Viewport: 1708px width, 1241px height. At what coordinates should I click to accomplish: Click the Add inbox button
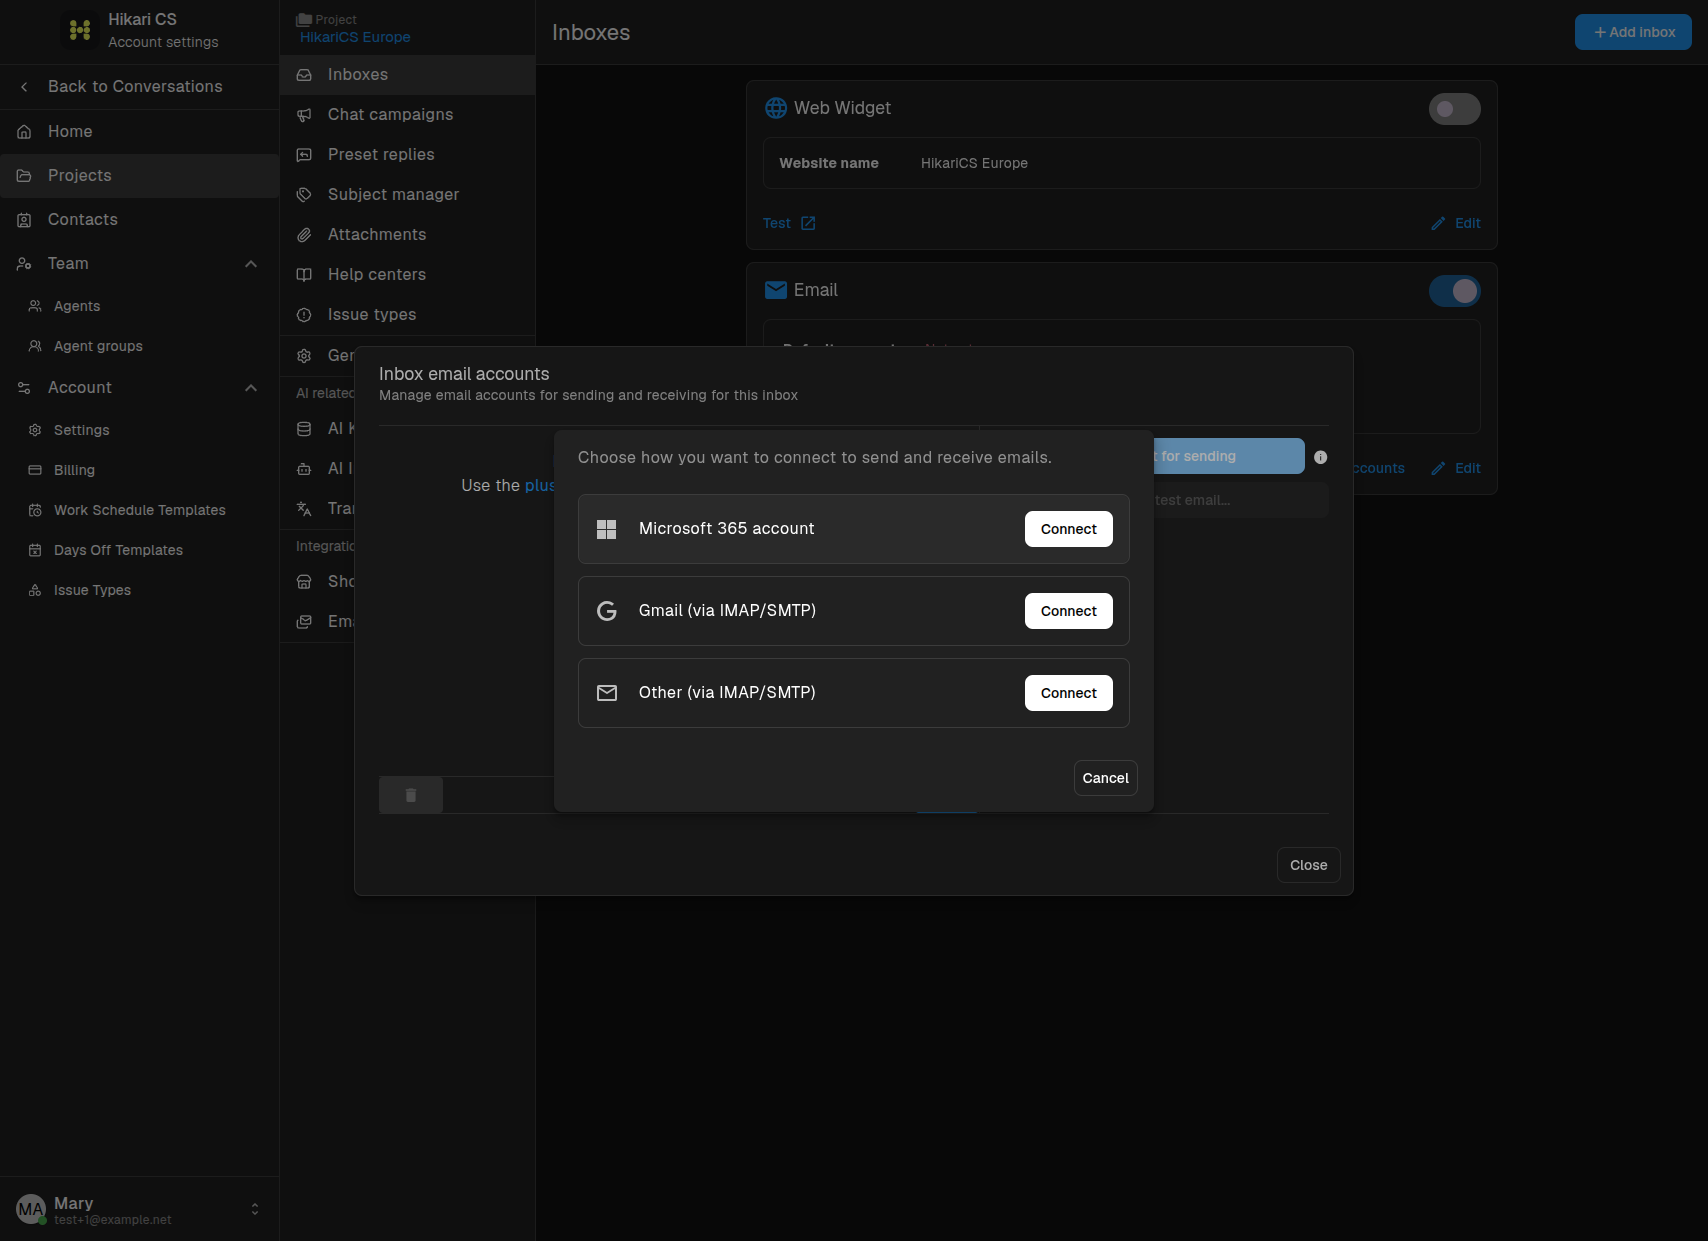click(1633, 32)
